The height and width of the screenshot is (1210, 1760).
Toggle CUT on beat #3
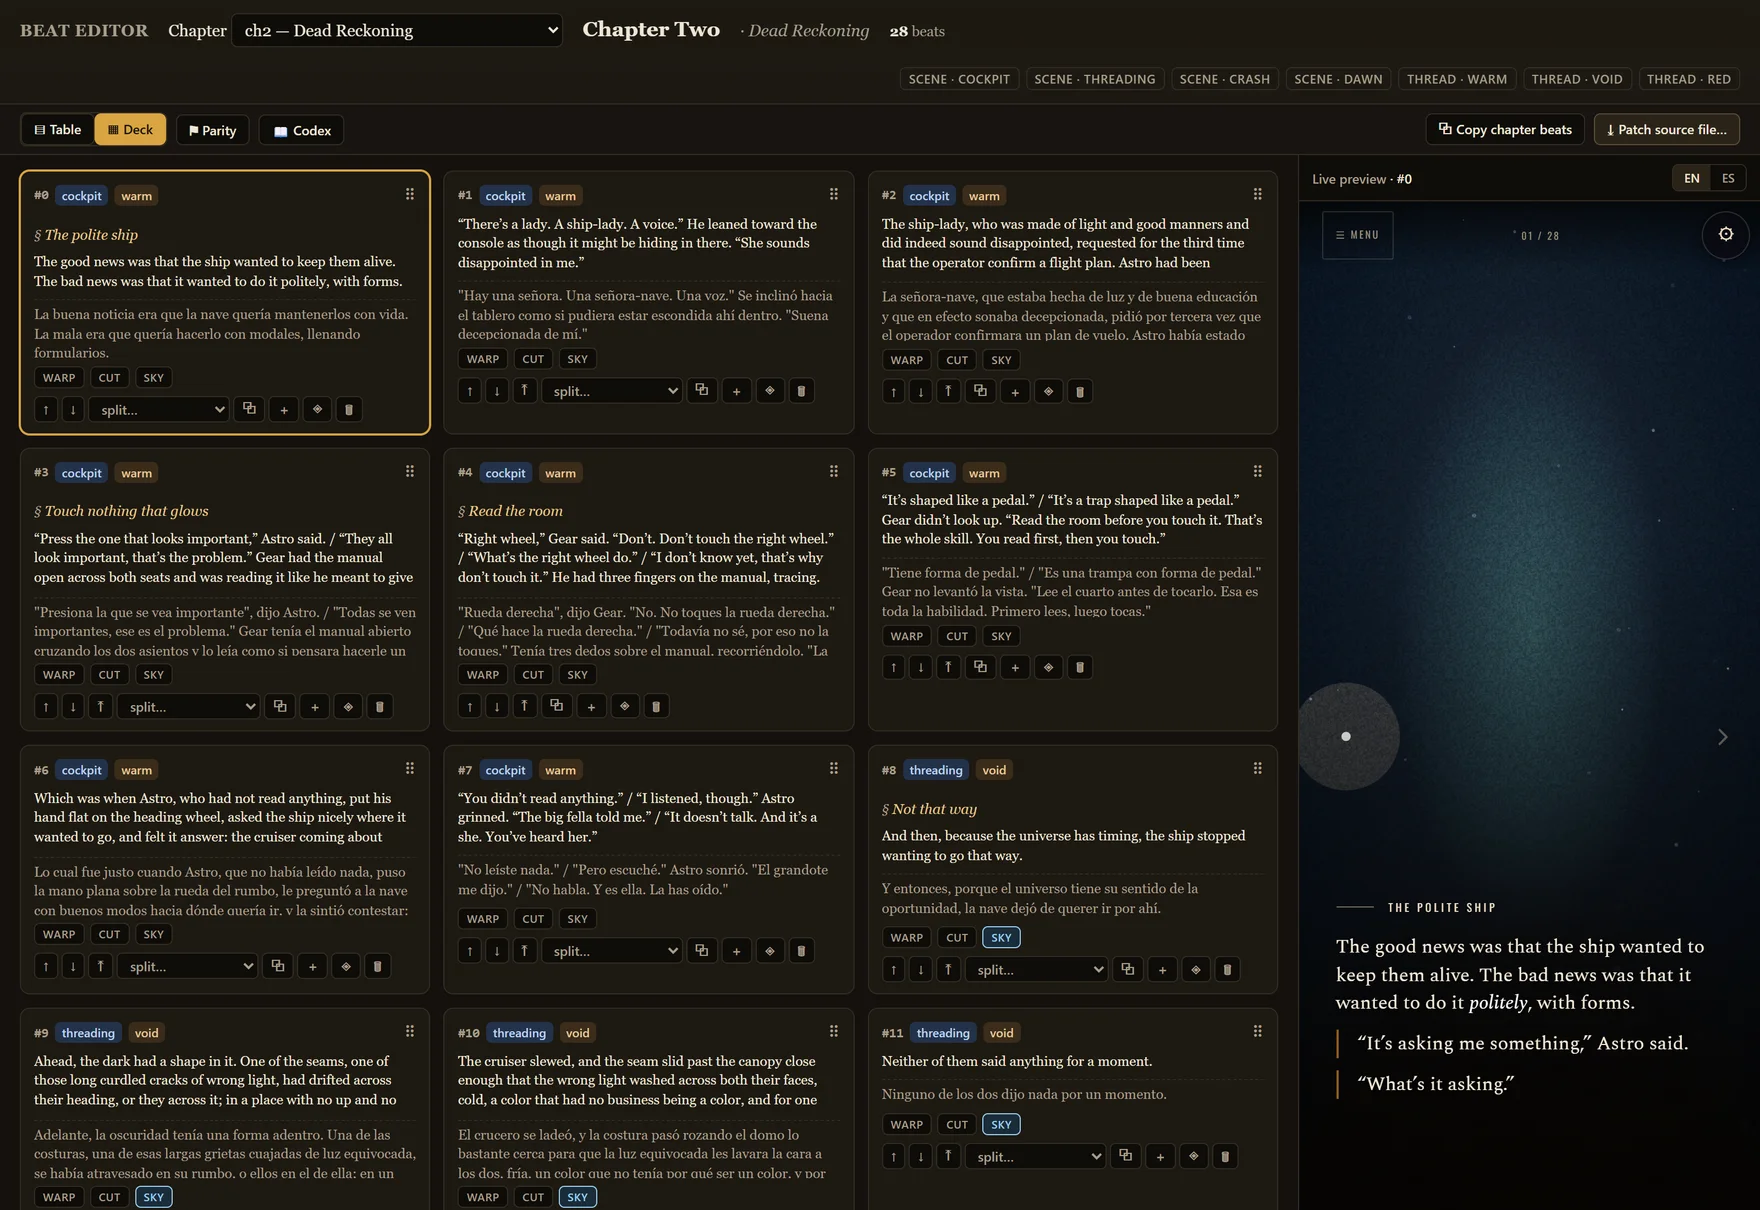tap(109, 675)
